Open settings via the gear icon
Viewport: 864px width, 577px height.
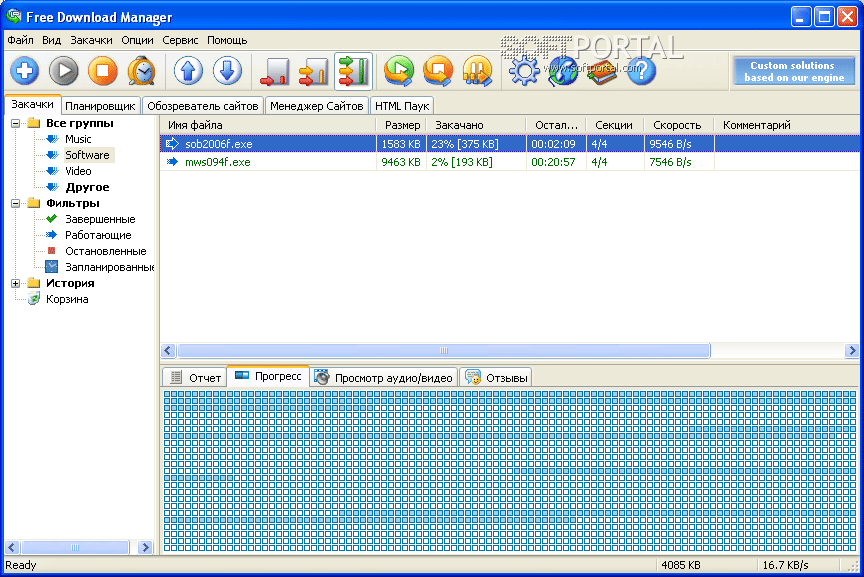coord(523,71)
